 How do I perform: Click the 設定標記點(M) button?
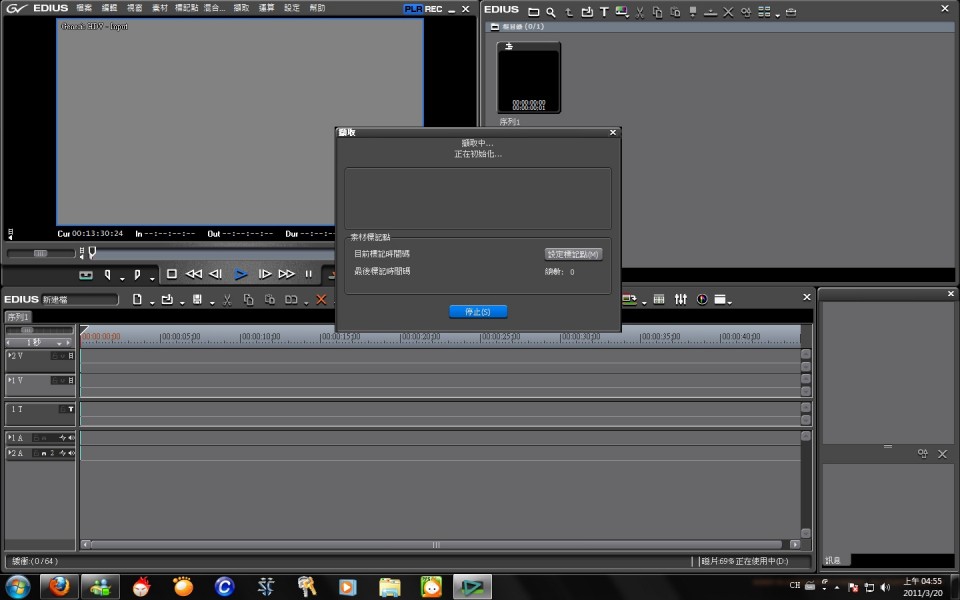pyautogui.click(x=573, y=254)
